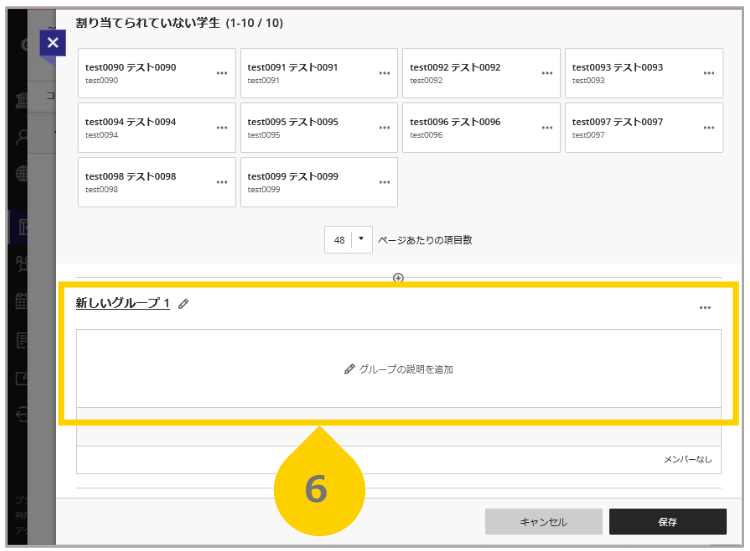
Task: Select the test0097 テスト0097 student card
Action: [x=644, y=128]
